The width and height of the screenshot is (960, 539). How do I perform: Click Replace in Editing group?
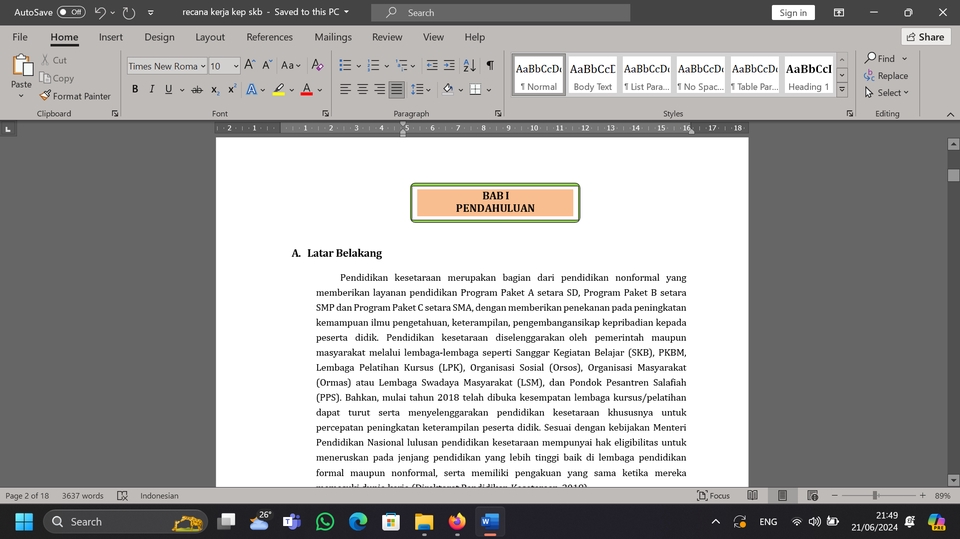[x=886, y=75]
